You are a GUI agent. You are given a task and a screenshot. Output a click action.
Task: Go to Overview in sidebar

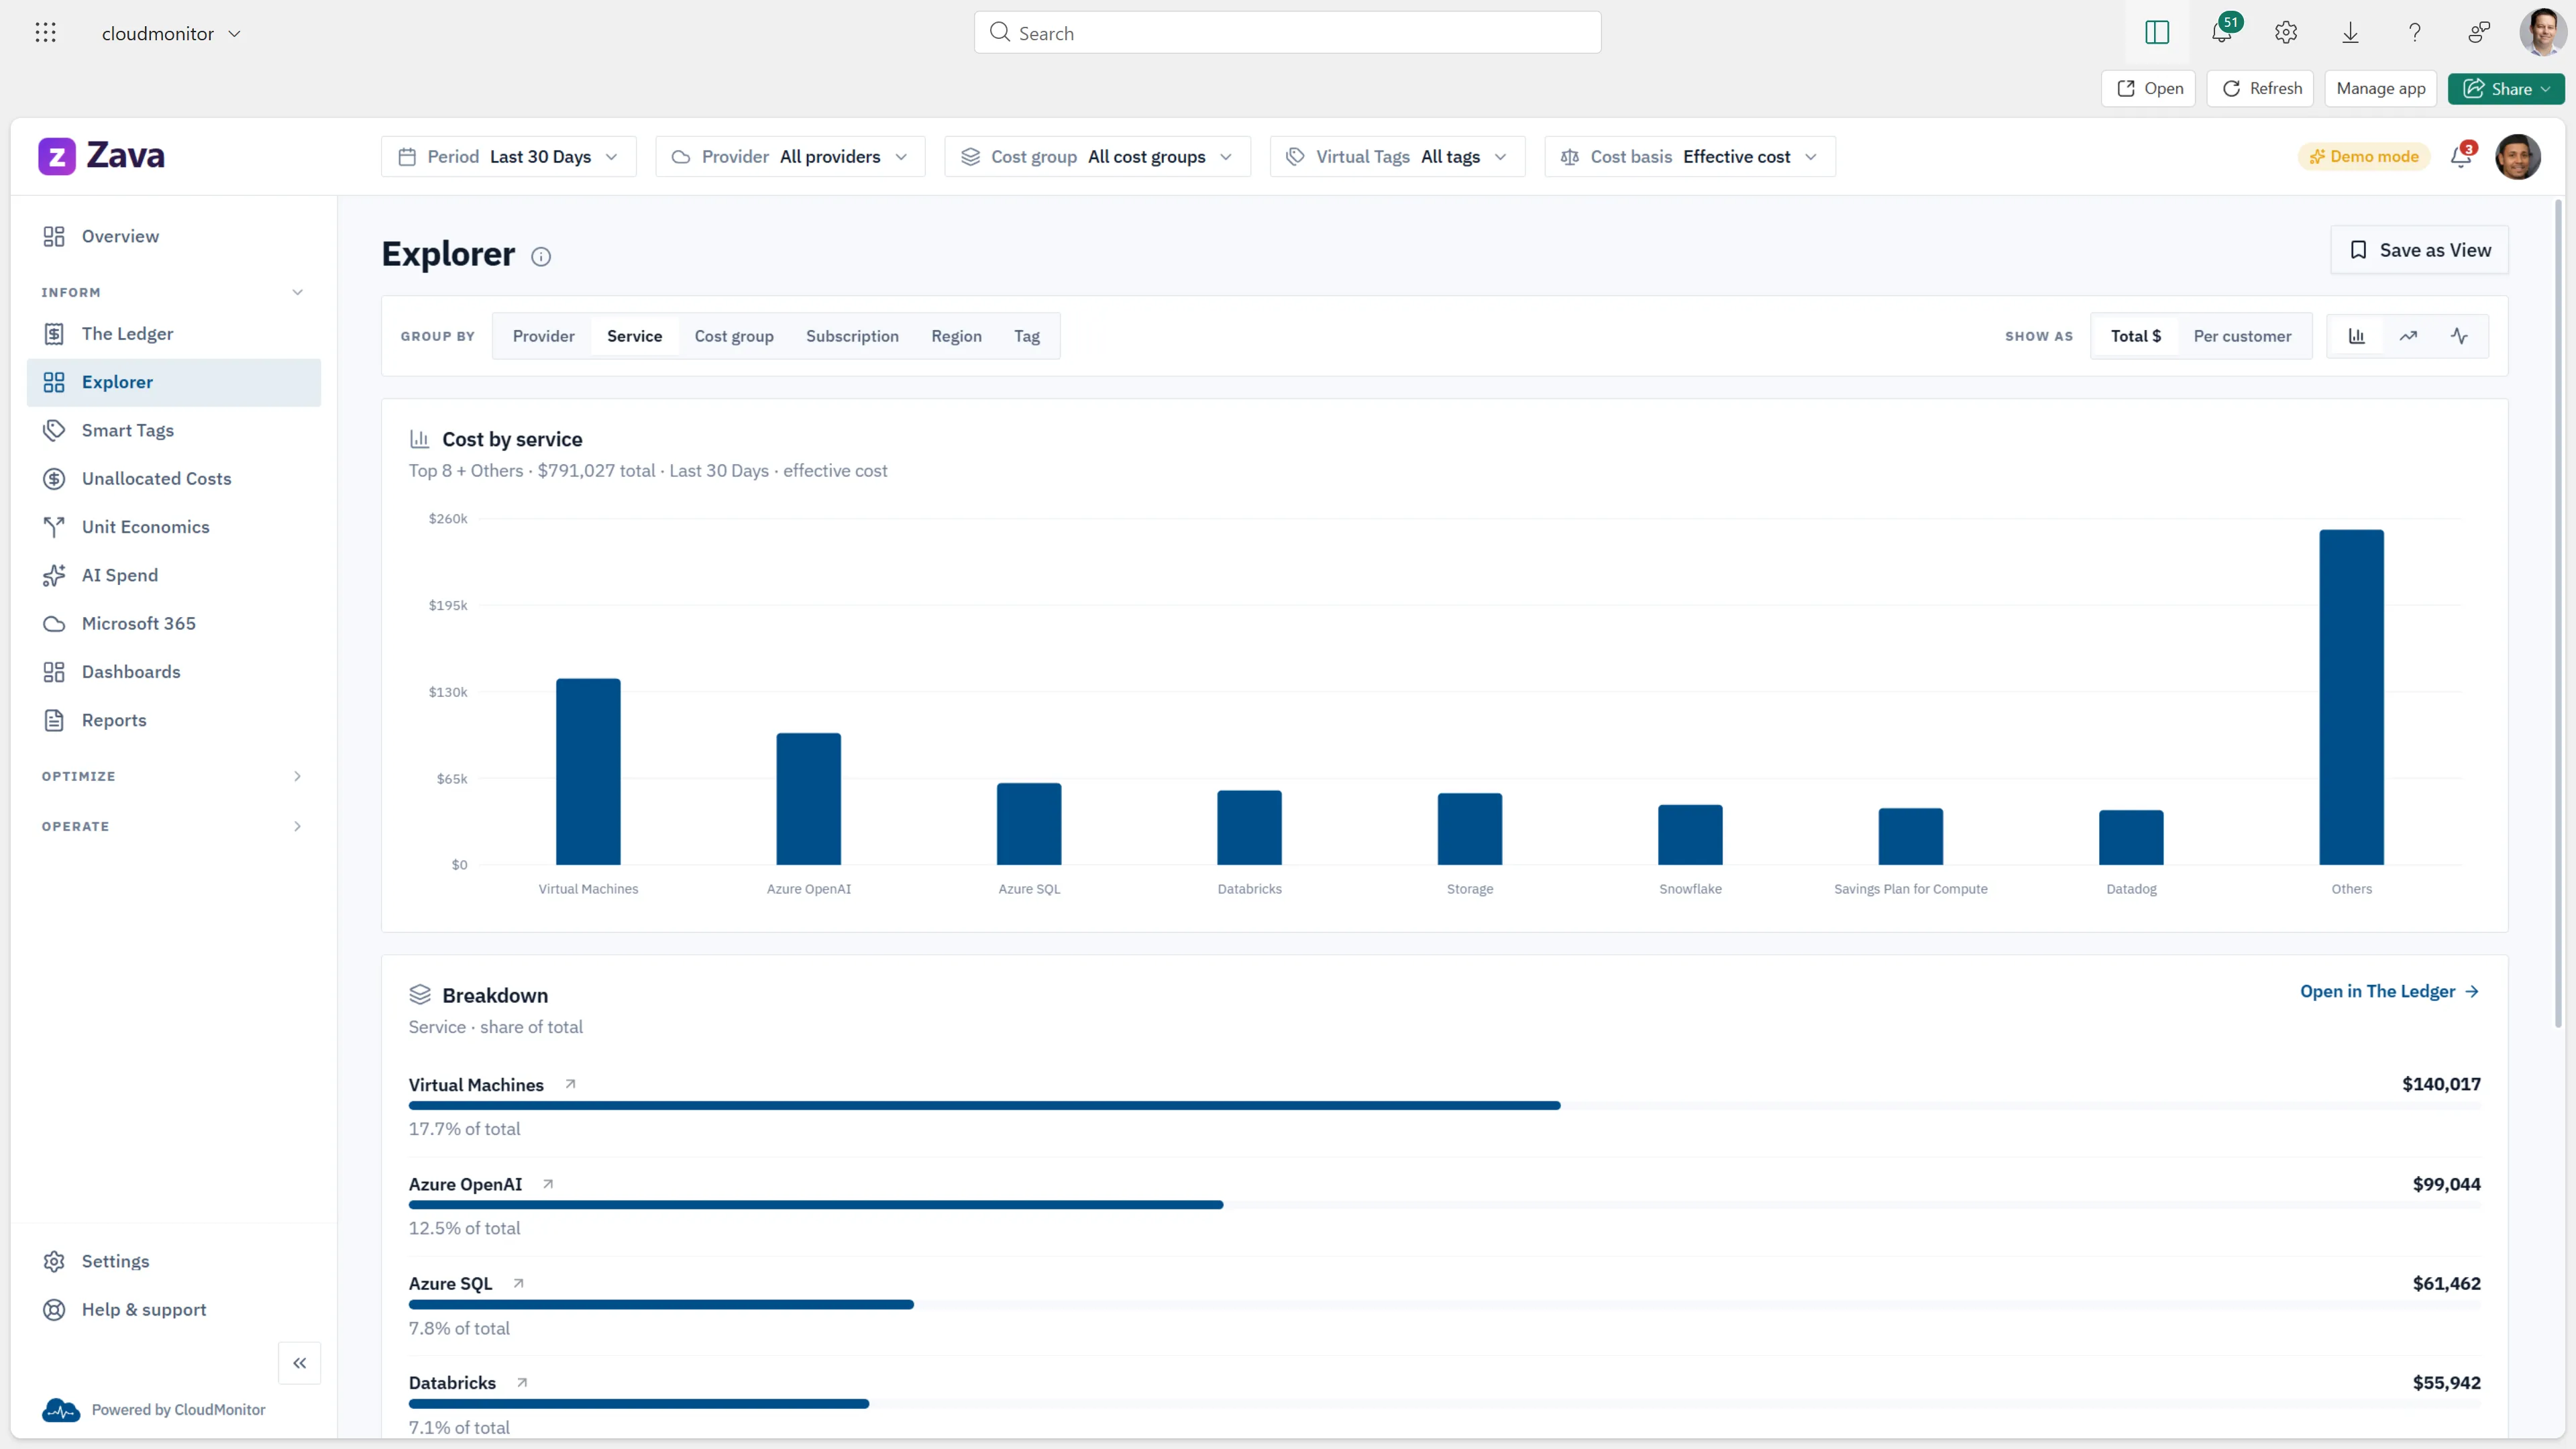pos(173,236)
